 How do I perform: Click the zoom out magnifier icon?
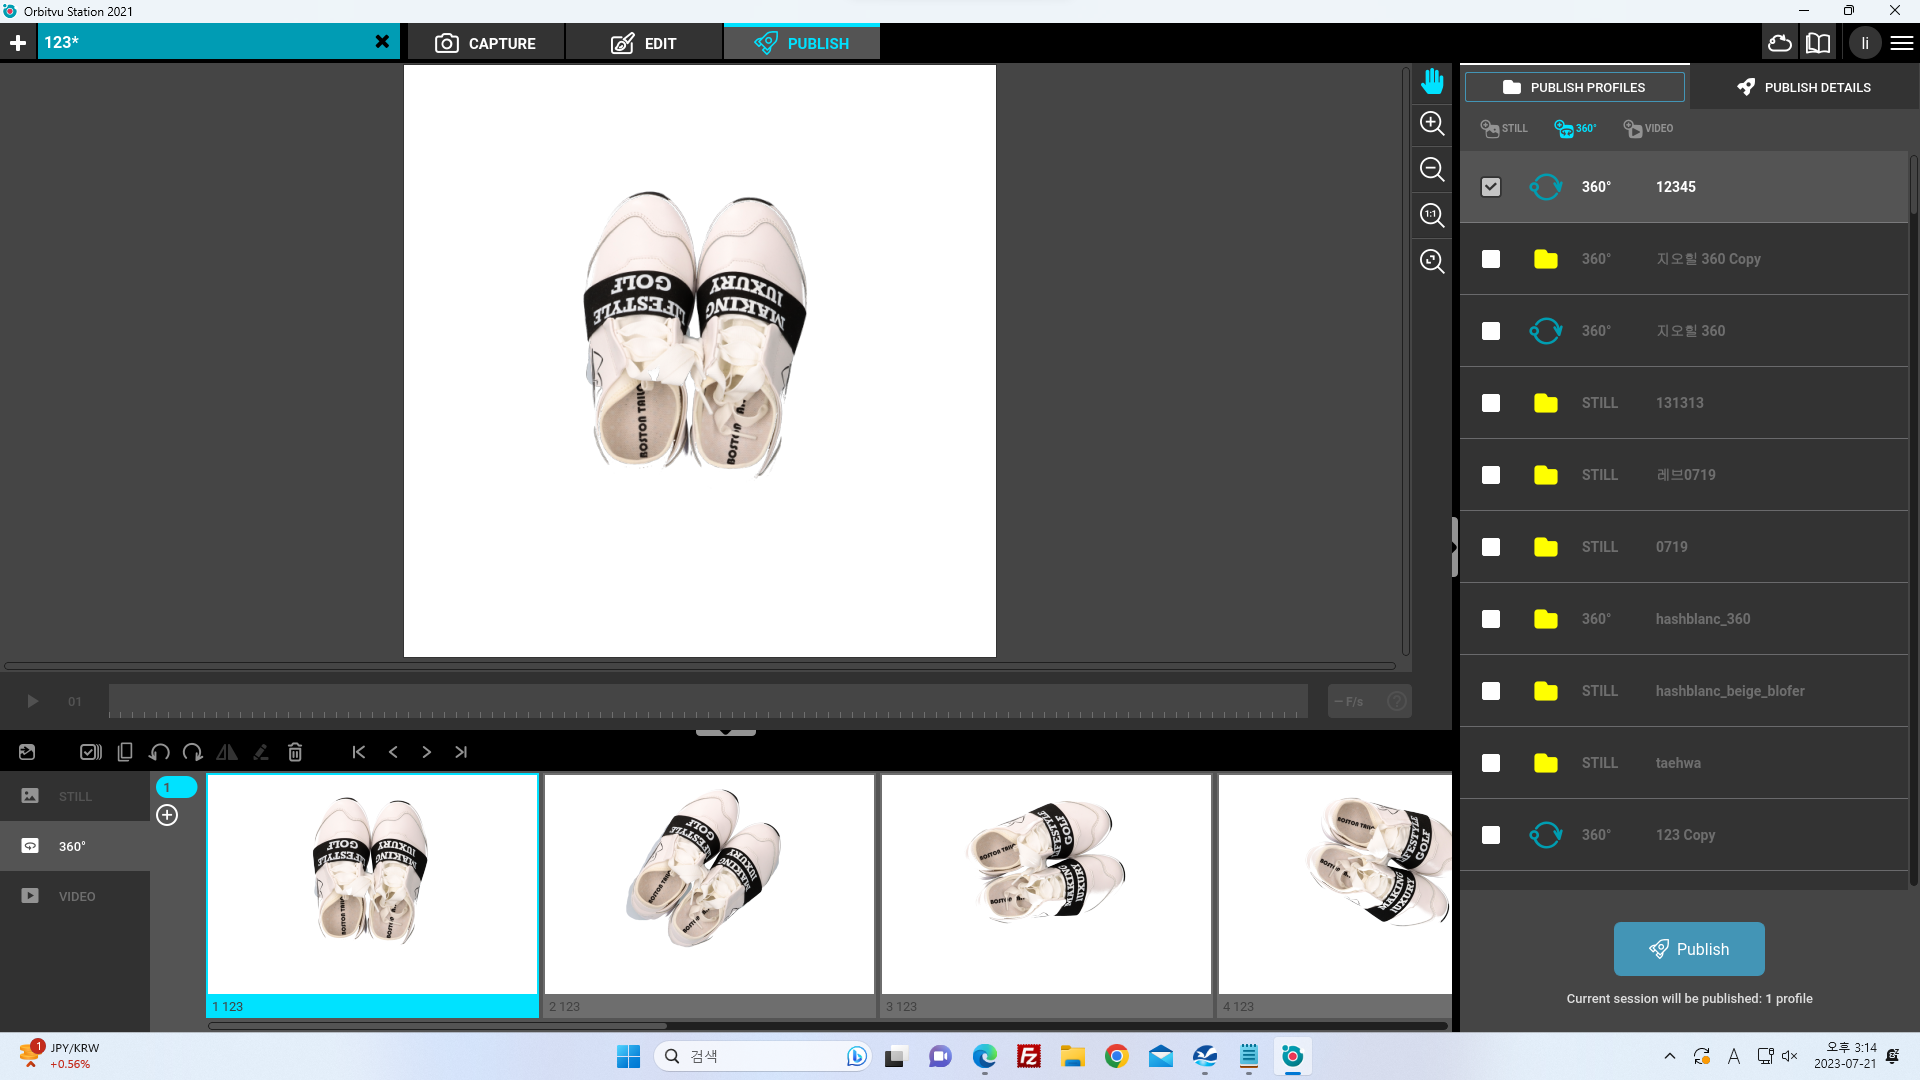click(x=1432, y=169)
